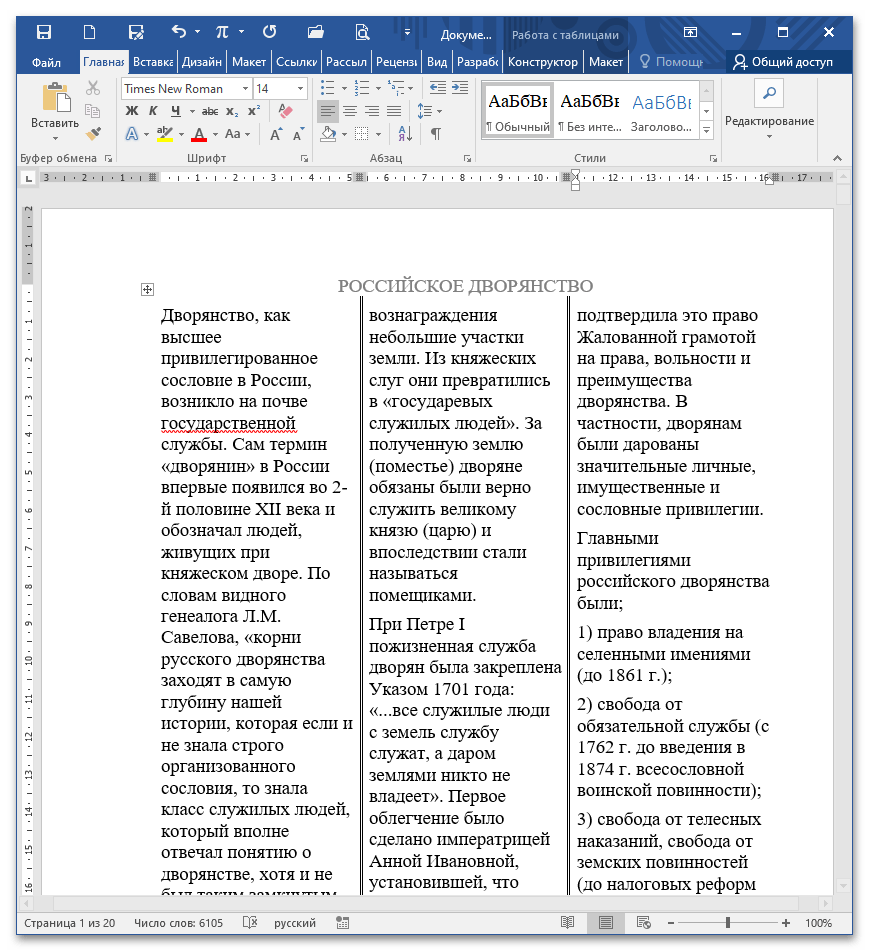Sort text alphabetically with the A-Я icon

tap(405, 133)
